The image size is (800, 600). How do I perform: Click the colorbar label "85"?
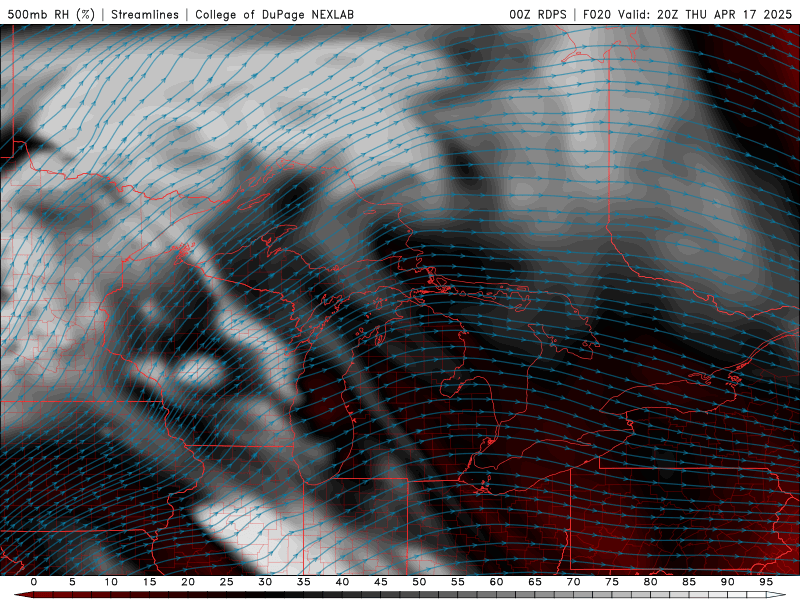689,582
